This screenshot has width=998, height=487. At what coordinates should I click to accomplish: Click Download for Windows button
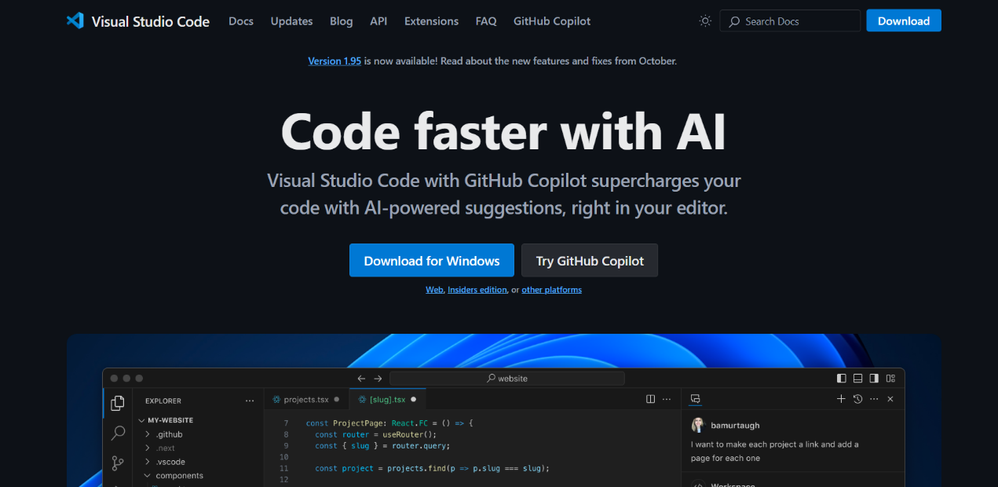pyautogui.click(x=432, y=260)
